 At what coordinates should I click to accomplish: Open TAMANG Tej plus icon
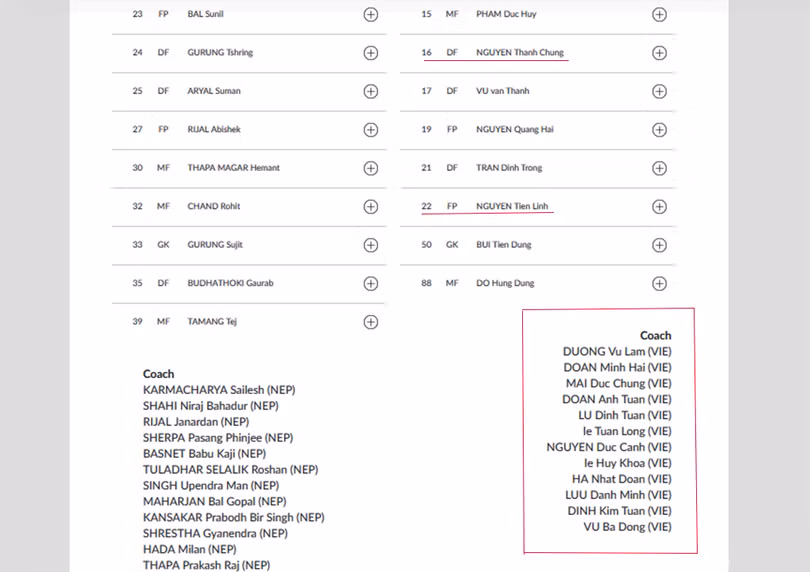(x=370, y=322)
